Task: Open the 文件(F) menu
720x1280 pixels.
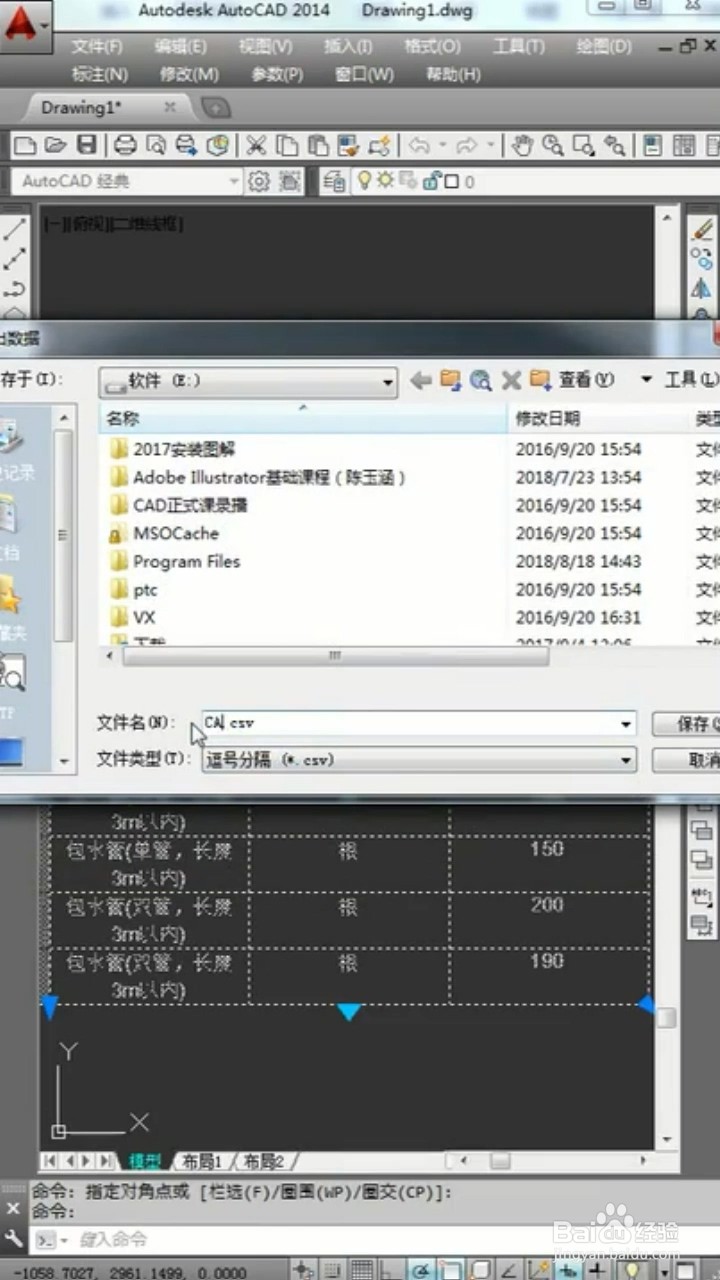Action: pyautogui.click(x=97, y=47)
